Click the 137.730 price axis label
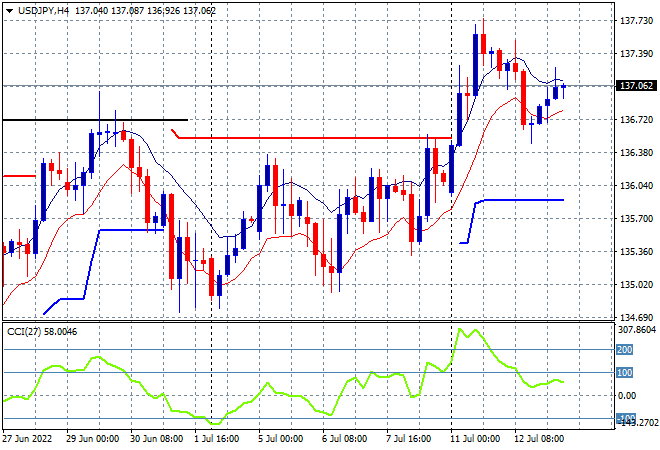660x450 pixels. (636, 21)
